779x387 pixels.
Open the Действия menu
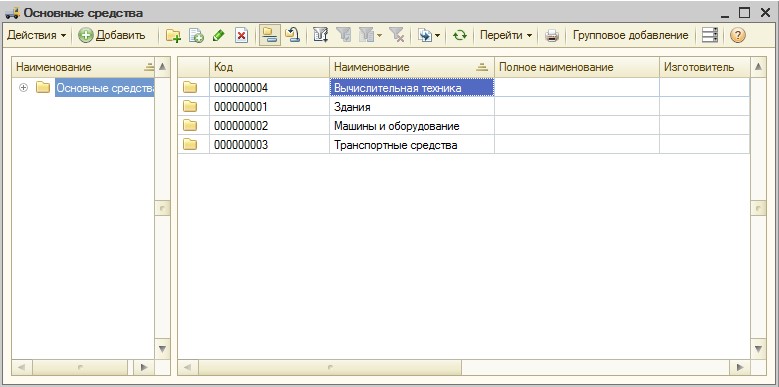36,36
